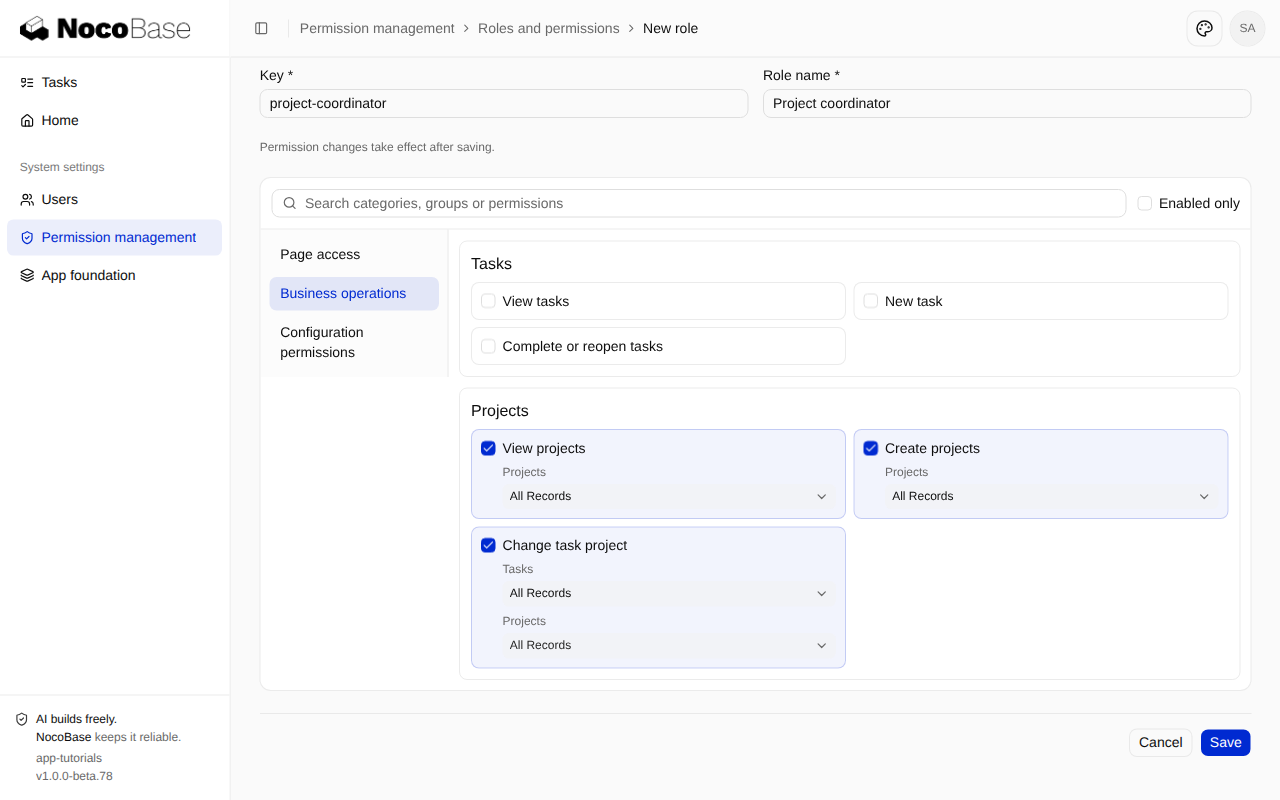
Task: Open the theme palette icon
Action: pyautogui.click(x=1204, y=28)
